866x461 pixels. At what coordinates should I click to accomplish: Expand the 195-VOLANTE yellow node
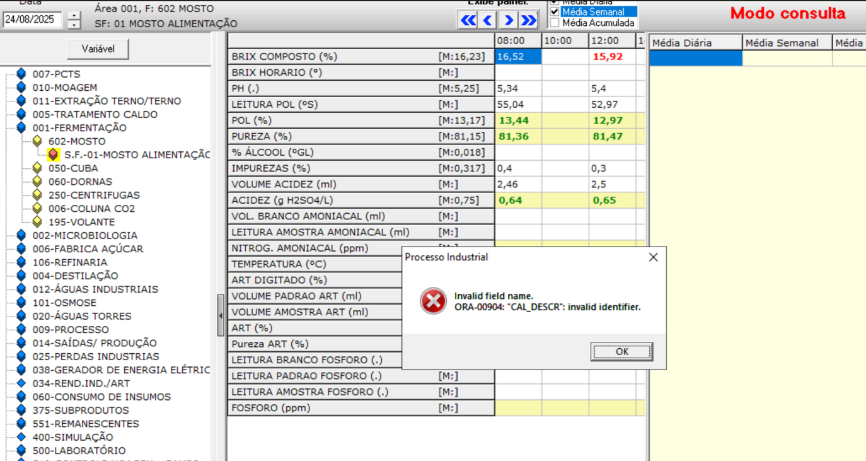pyautogui.click(x=37, y=222)
